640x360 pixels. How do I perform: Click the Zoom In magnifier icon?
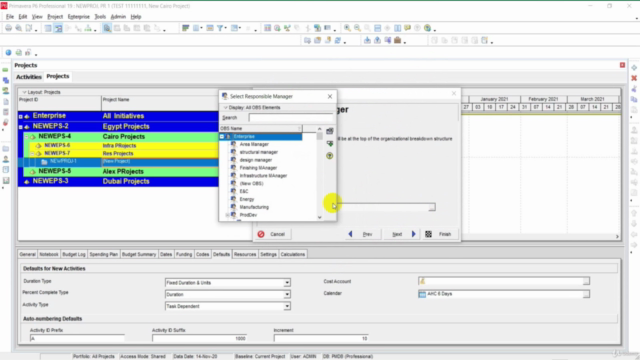pos(347,28)
